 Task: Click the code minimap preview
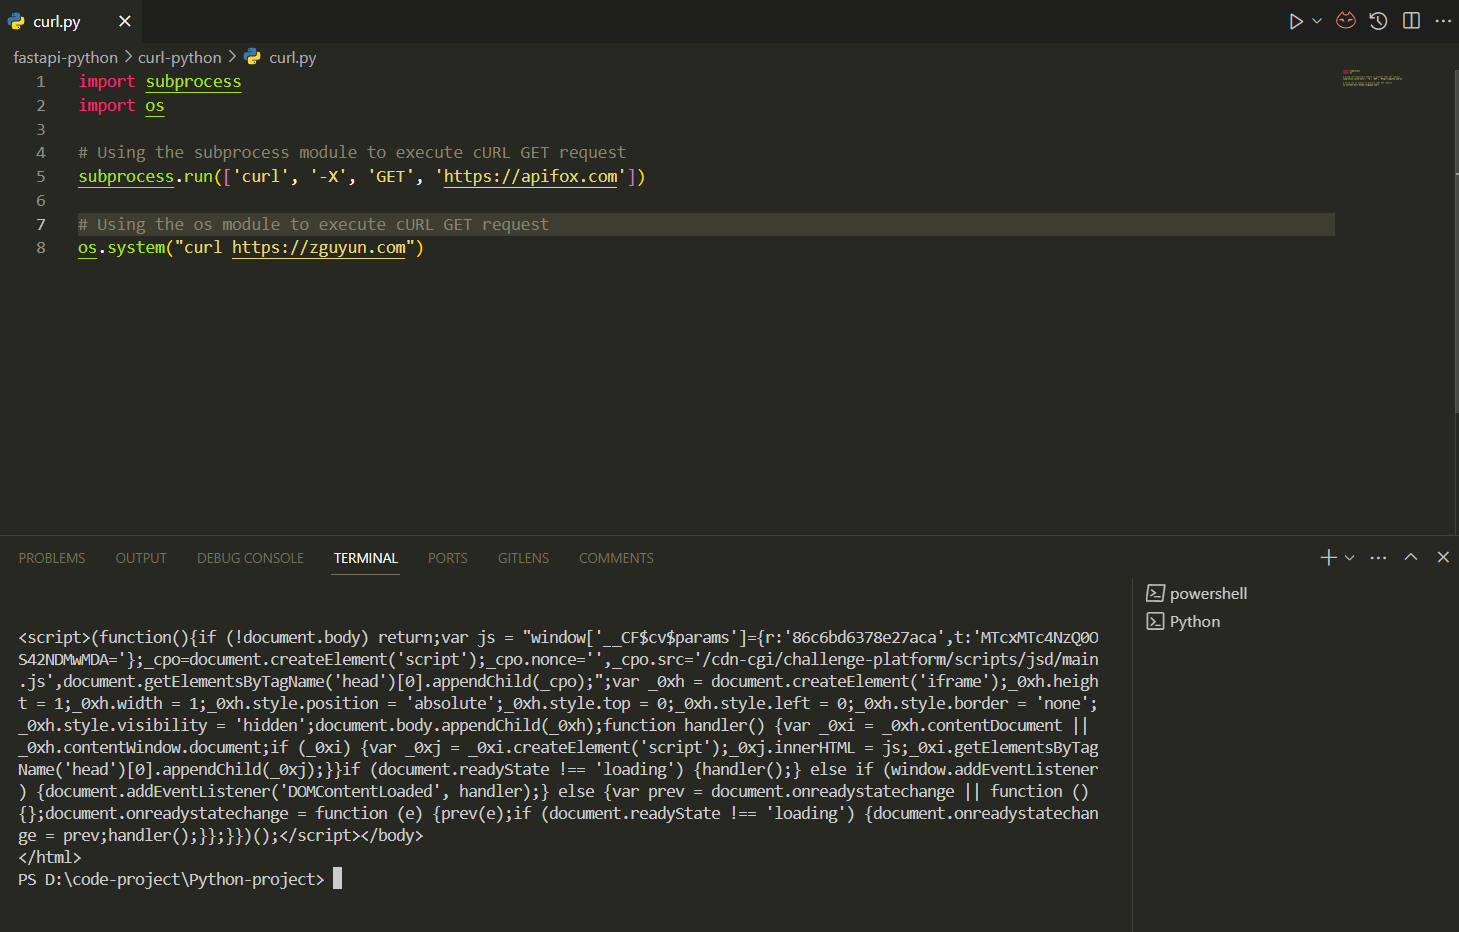pyautogui.click(x=1372, y=78)
